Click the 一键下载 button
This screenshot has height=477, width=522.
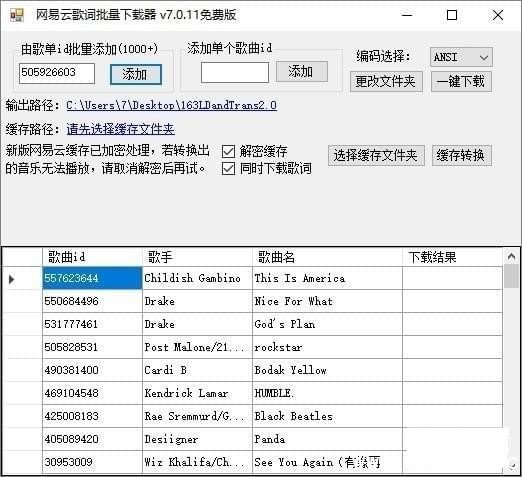[461, 81]
